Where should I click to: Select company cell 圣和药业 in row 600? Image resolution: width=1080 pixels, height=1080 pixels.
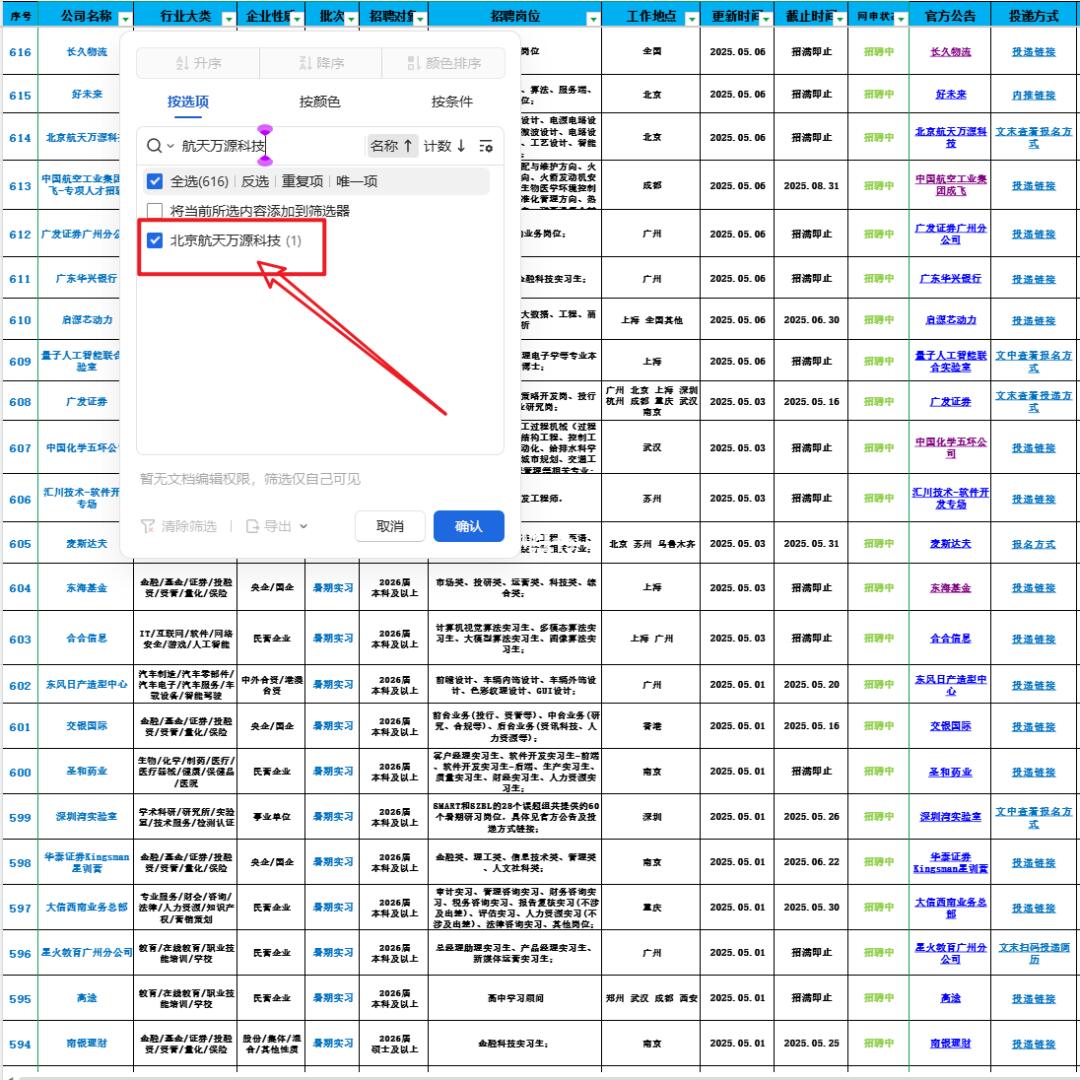[86, 771]
